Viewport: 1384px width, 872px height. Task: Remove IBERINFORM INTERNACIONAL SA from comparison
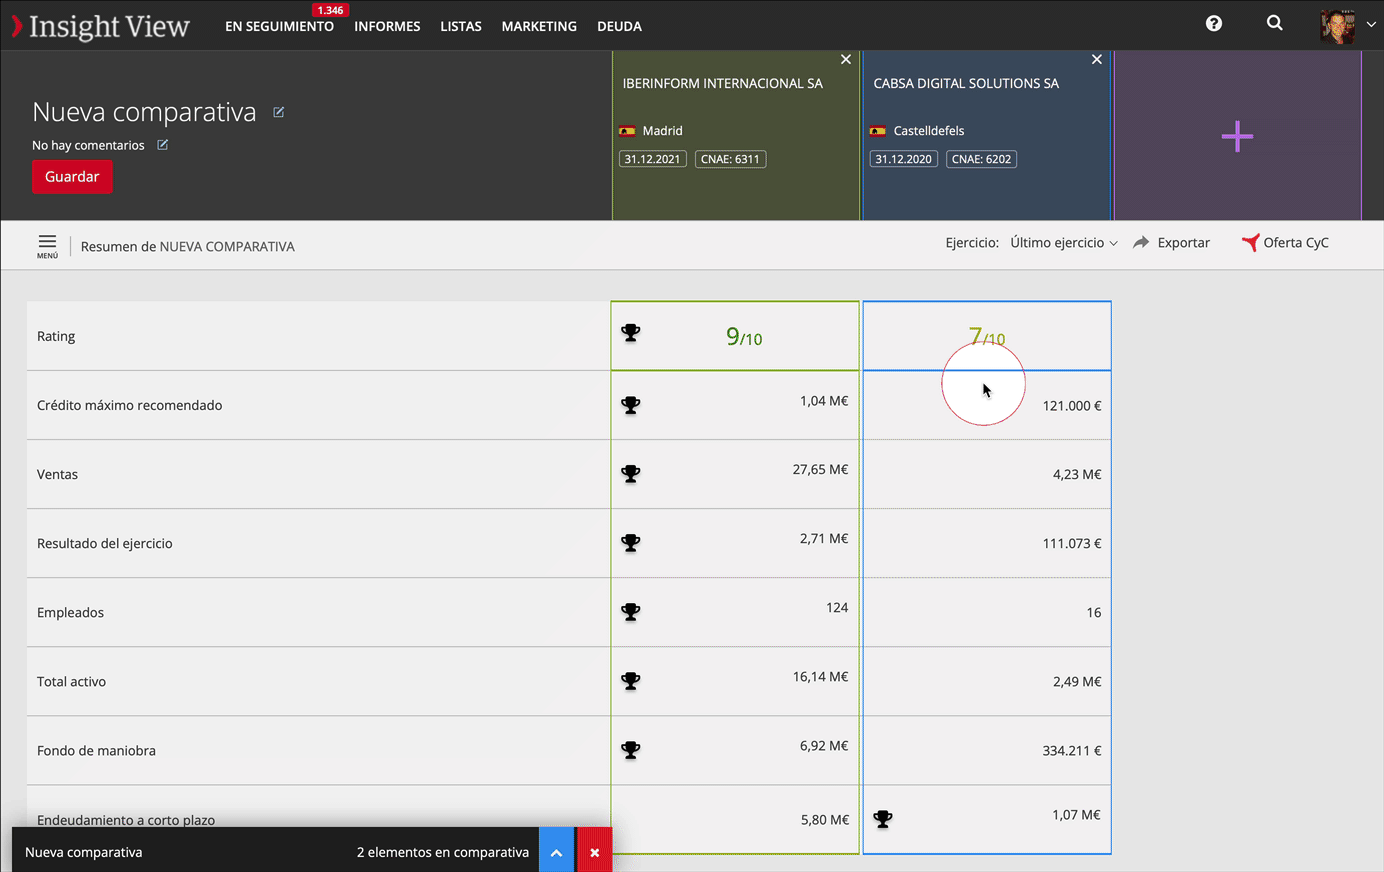point(846,60)
